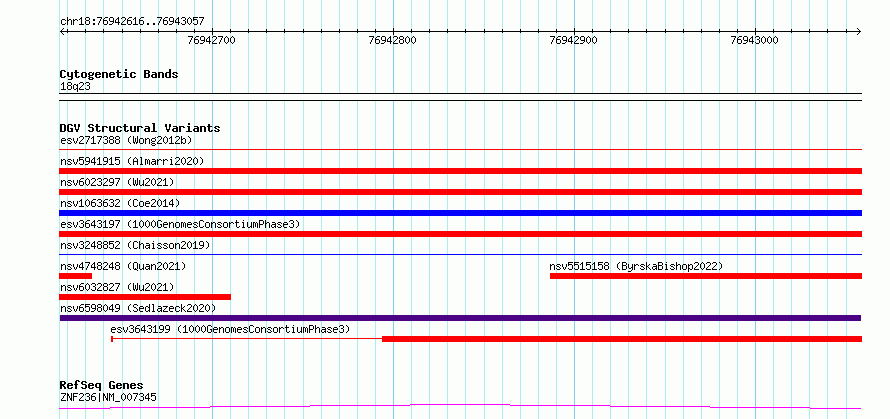Open variant nsv1063632 (Coe2014) label
The height and width of the screenshot is (419, 890).
120,203
